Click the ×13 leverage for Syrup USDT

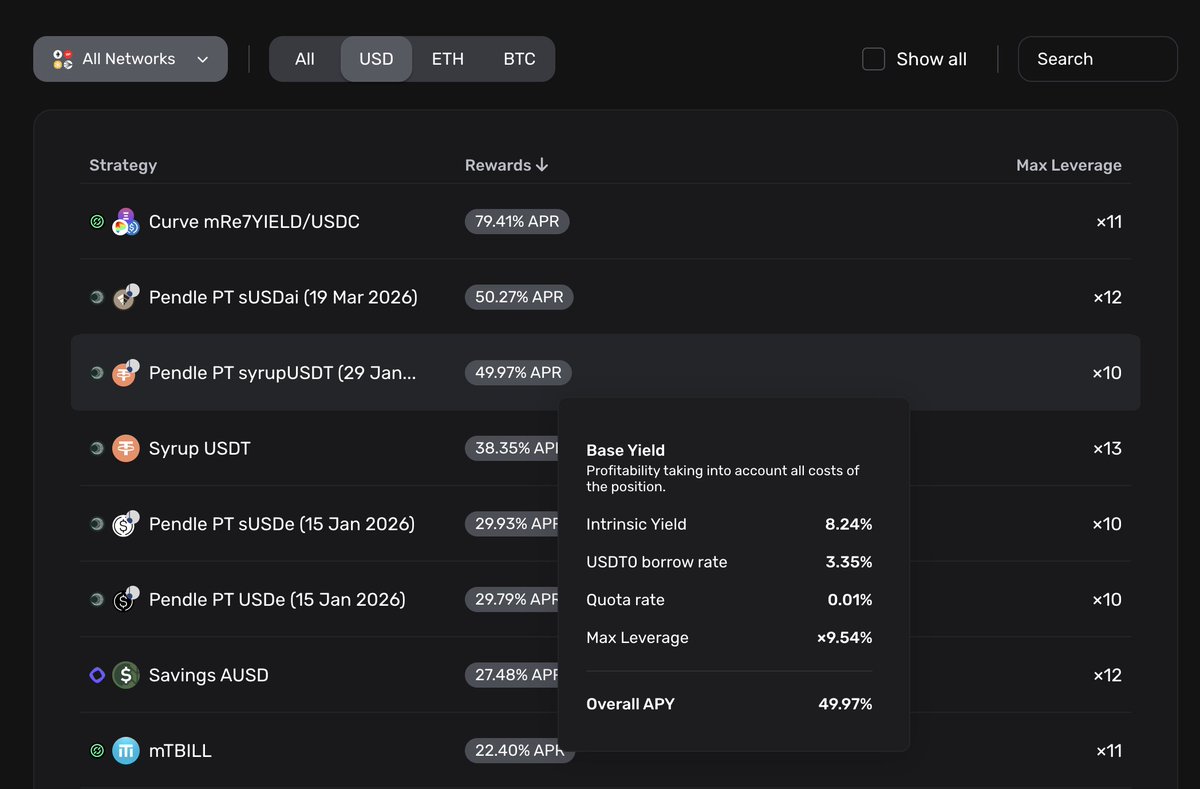coord(1107,448)
